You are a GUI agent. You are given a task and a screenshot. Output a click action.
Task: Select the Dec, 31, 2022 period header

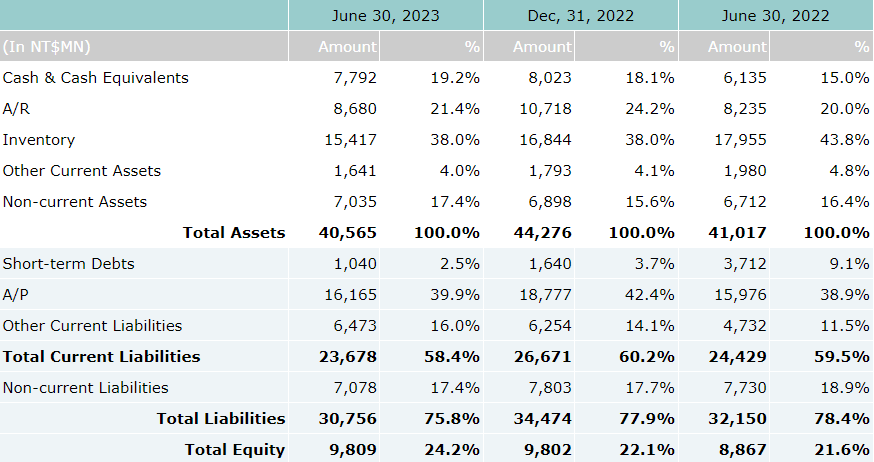point(580,16)
